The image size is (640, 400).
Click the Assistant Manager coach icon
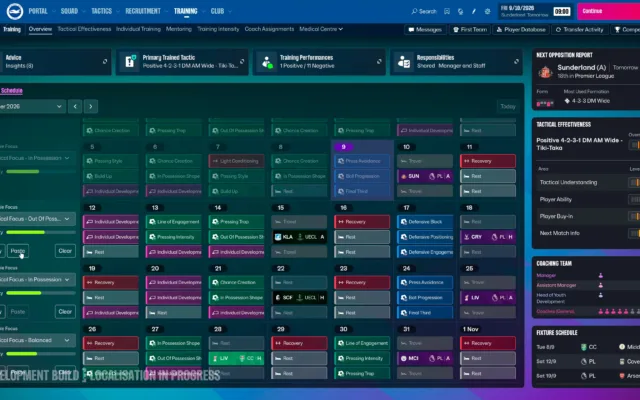pos(600,285)
